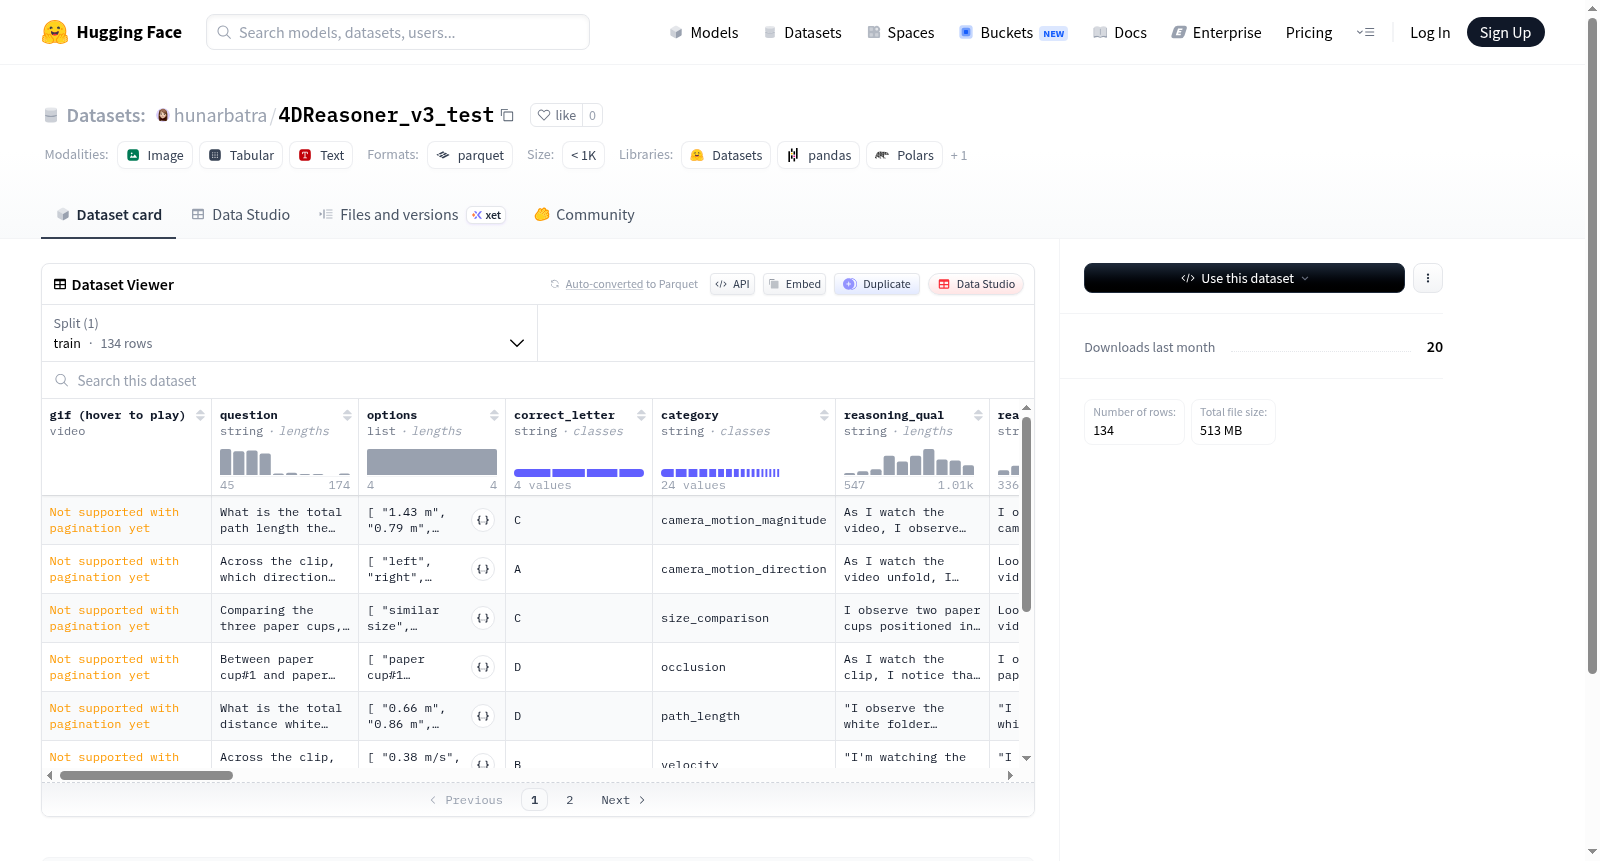
Task: Sort by the correct_letter column
Action: pos(641,415)
